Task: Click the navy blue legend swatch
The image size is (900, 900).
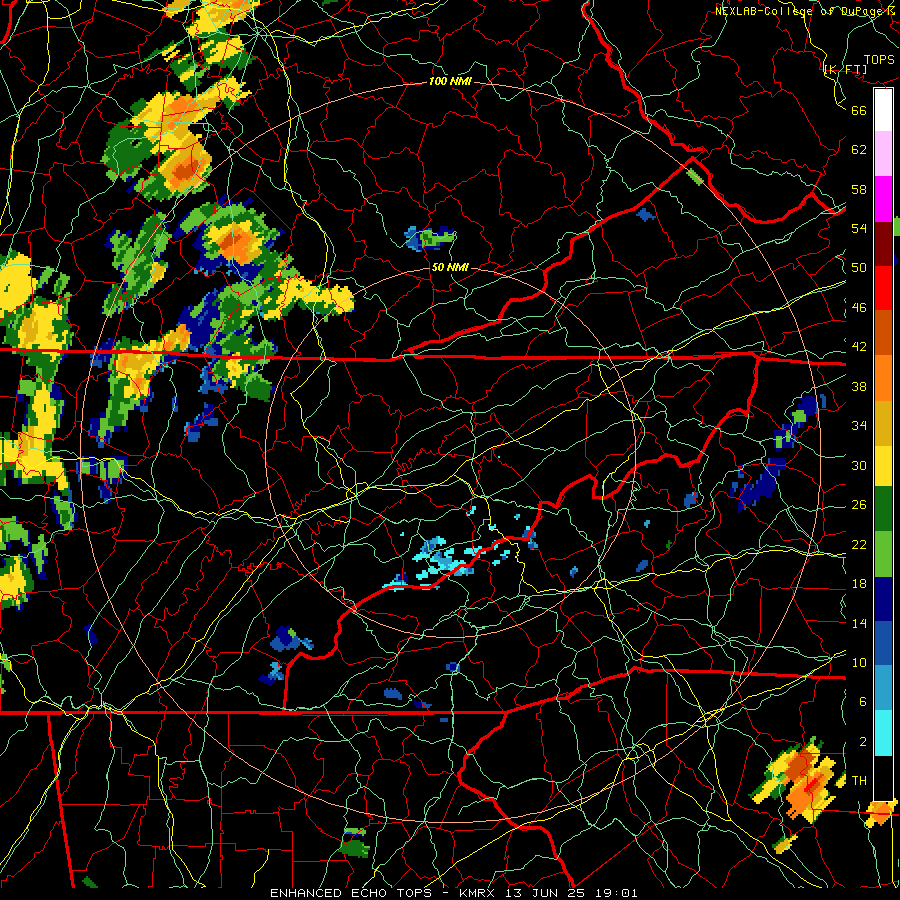Action: point(883,599)
